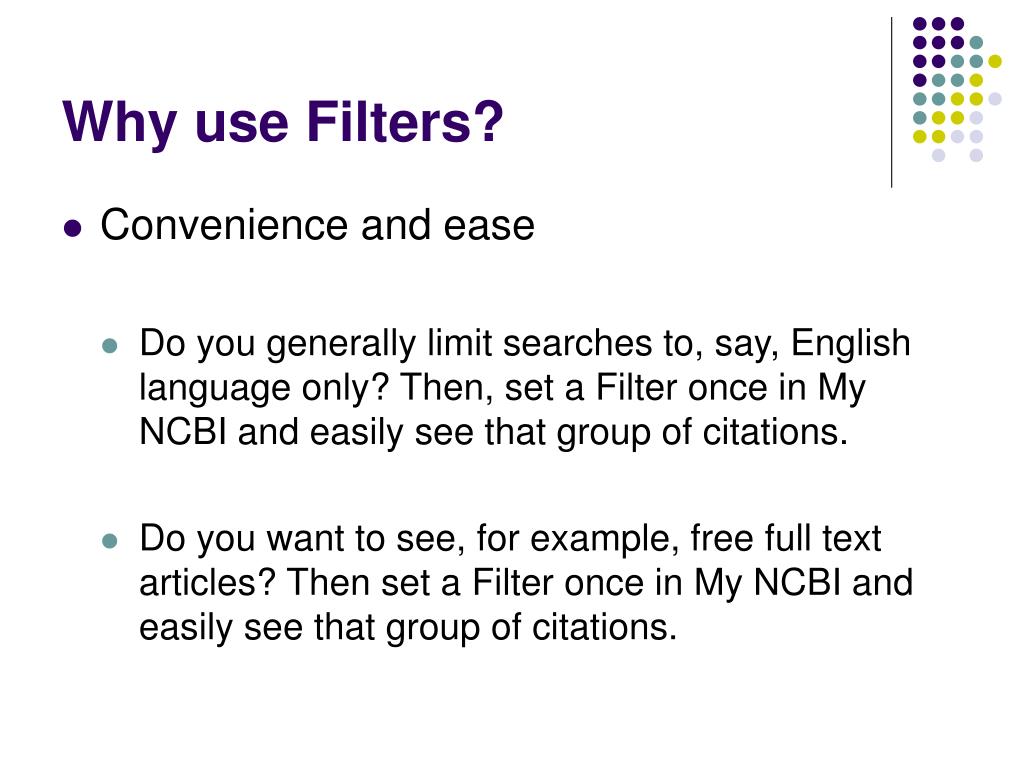Click 'easily see that group of citations' last line
The height and width of the screenshot is (768, 1024).
[408, 627]
